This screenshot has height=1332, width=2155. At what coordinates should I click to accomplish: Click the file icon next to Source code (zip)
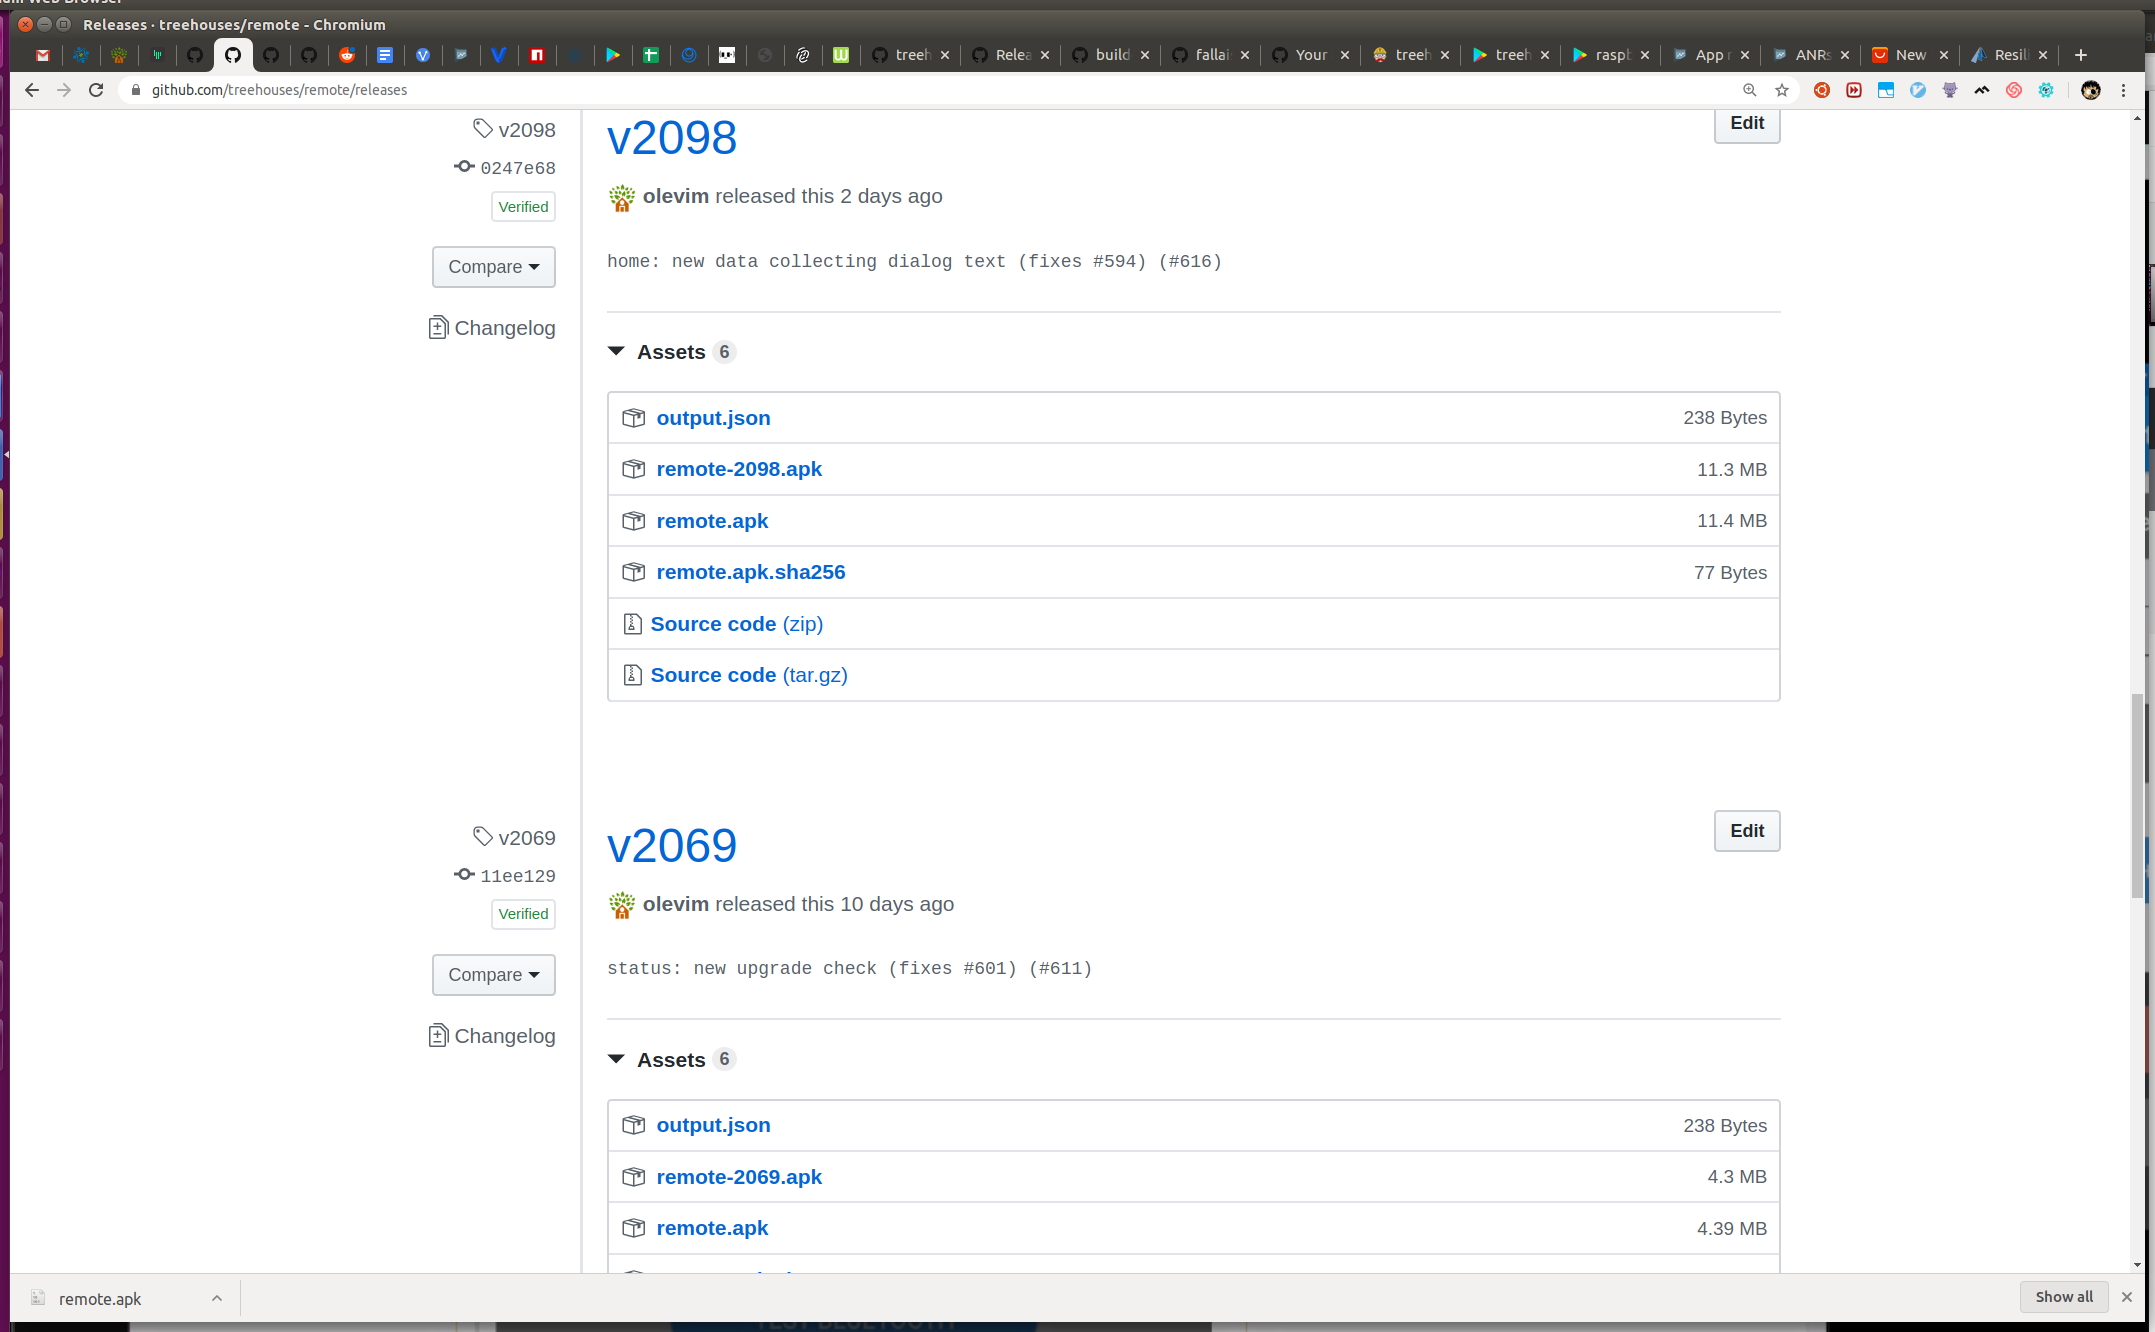(x=633, y=623)
